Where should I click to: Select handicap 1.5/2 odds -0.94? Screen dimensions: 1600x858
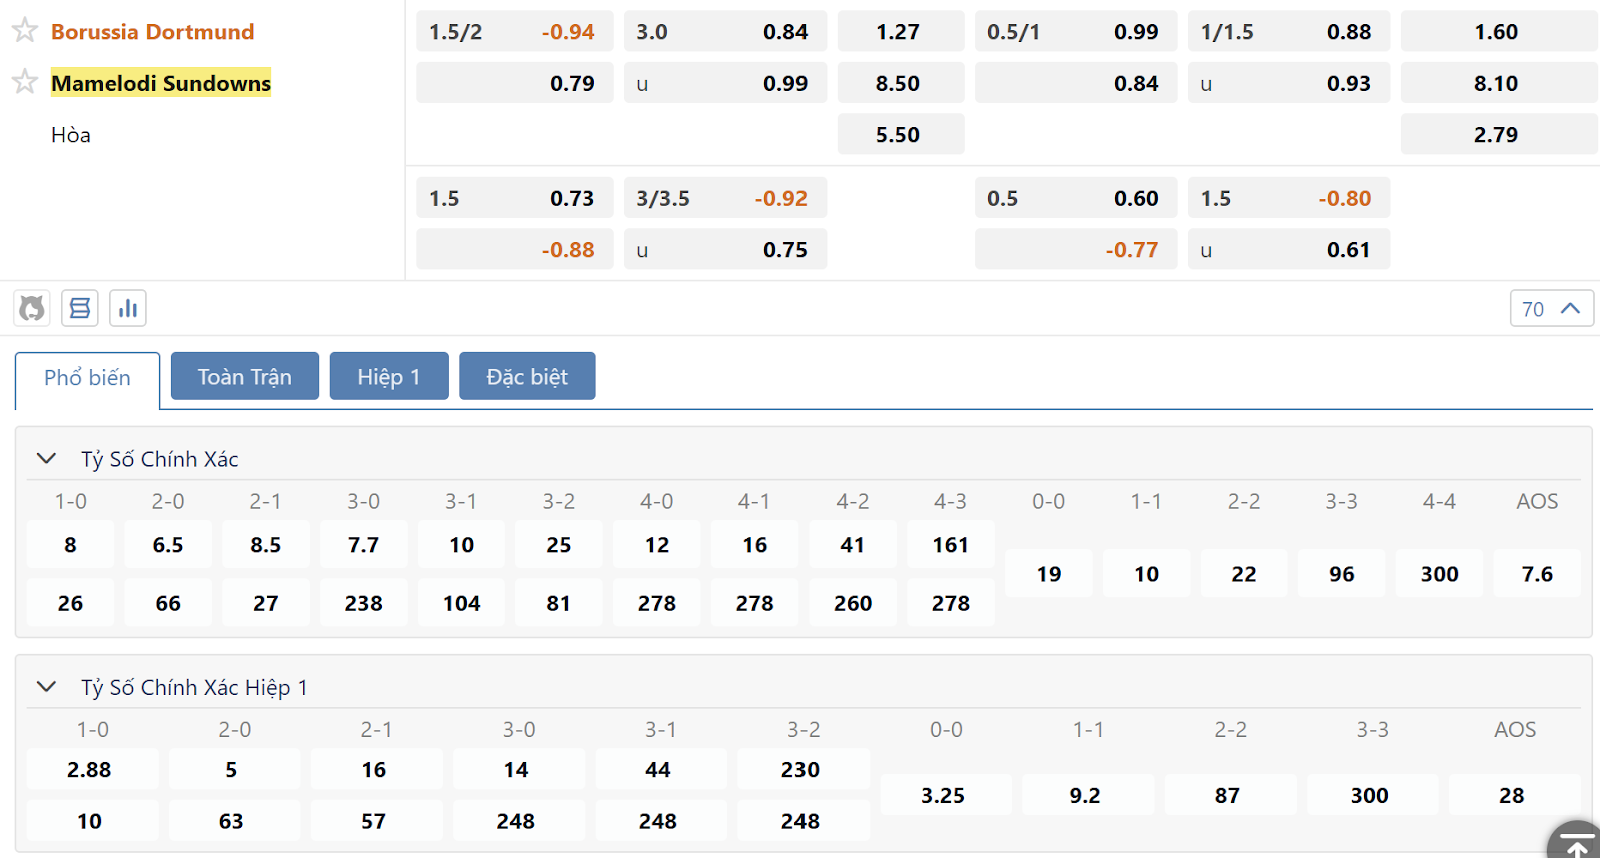click(514, 32)
